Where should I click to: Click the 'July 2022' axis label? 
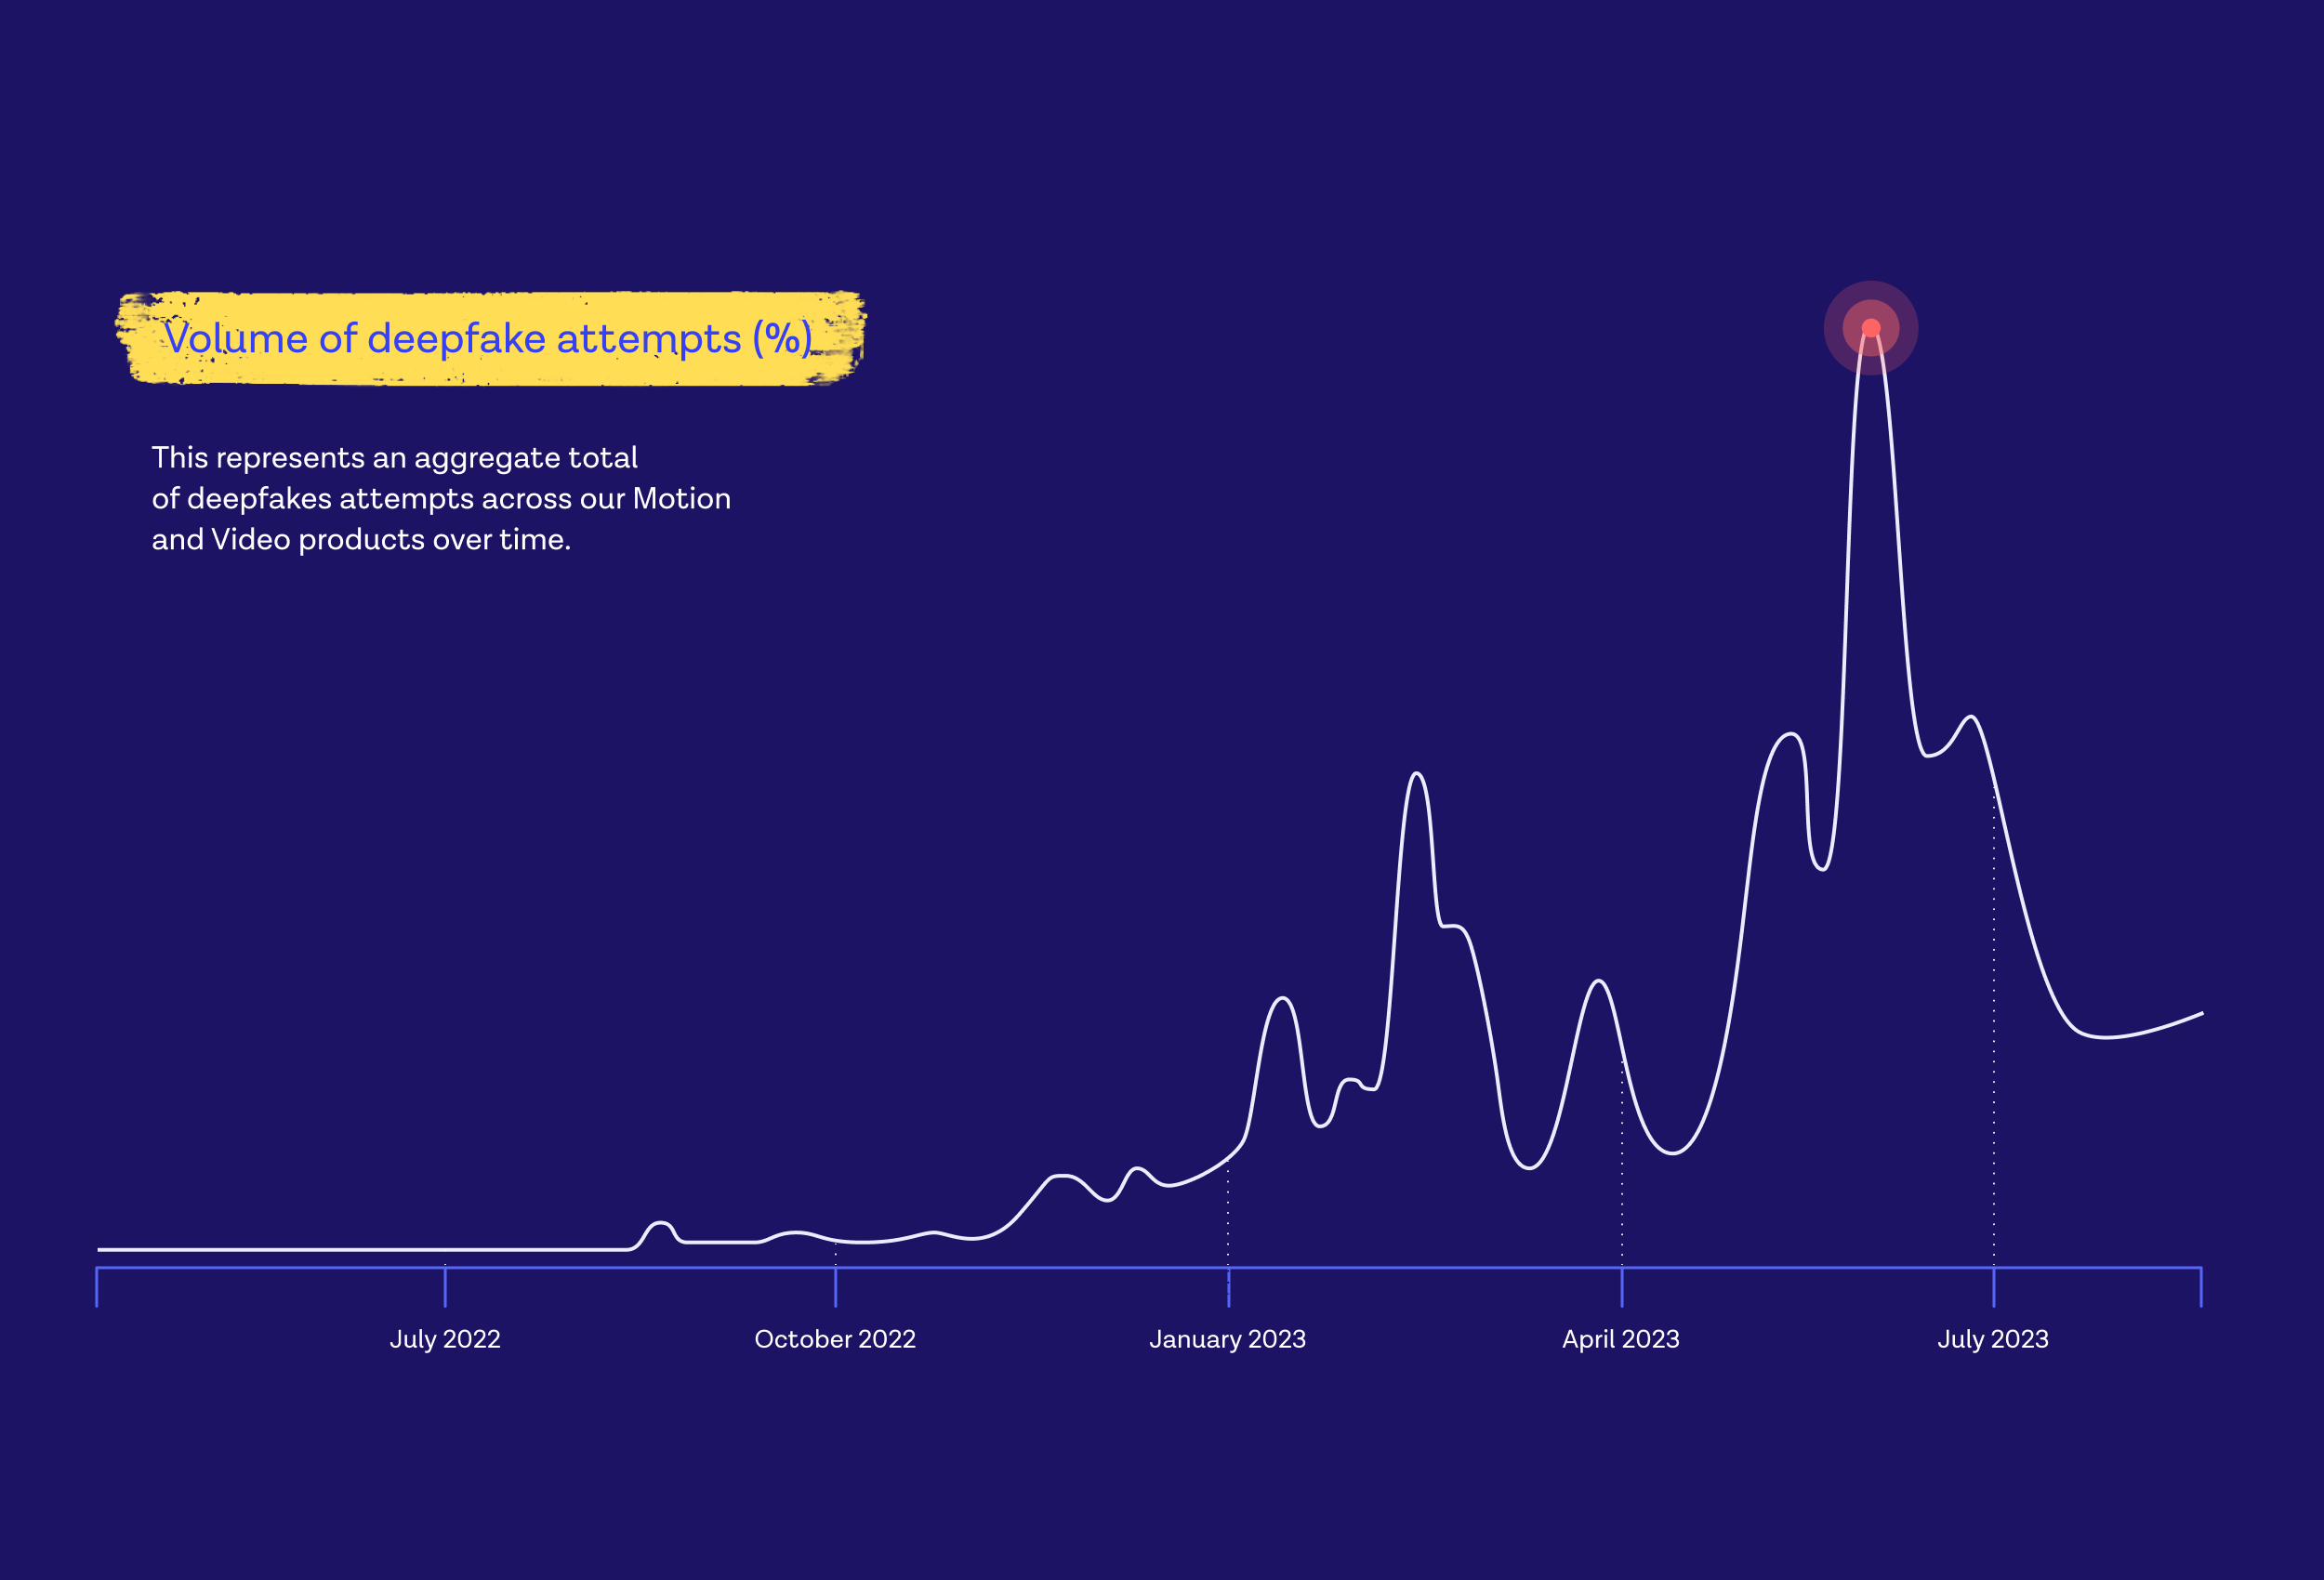click(x=445, y=1339)
